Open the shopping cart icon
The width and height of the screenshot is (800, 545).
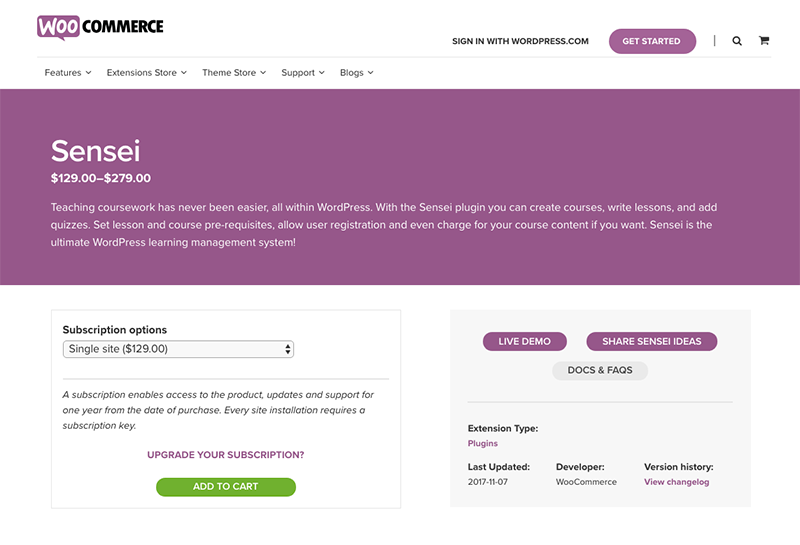click(x=764, y=41)
